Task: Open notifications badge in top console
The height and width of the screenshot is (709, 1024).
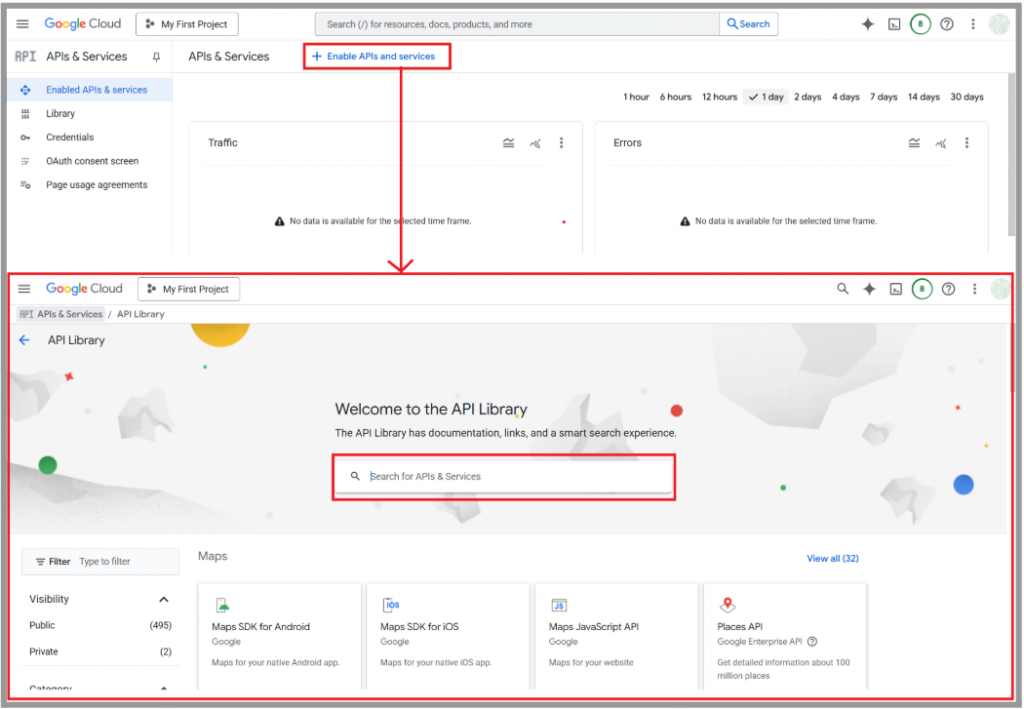Action: (x=920, y=24)
